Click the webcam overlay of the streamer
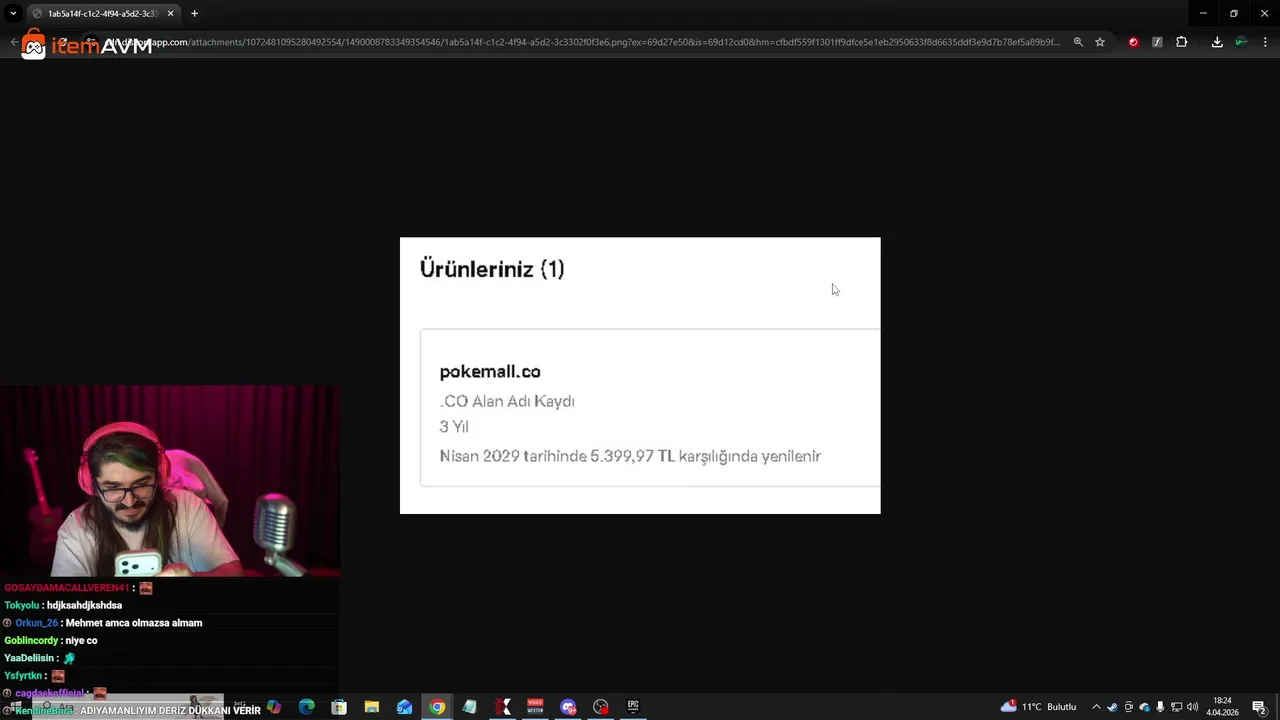This screenshot has height=720, width=1280. tap(170, 481)
